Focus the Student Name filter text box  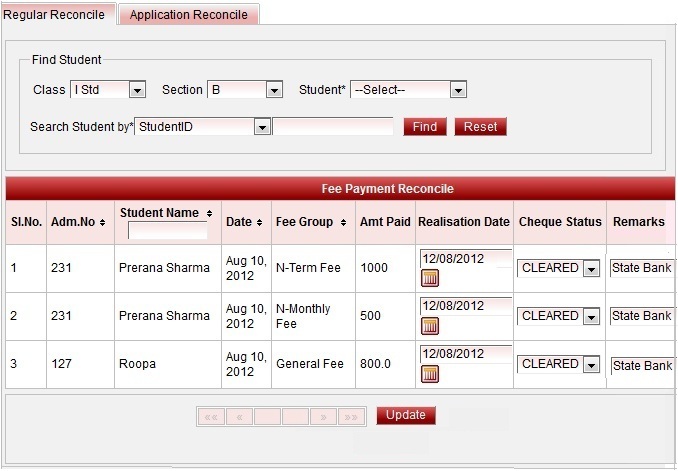coord(167,231)
